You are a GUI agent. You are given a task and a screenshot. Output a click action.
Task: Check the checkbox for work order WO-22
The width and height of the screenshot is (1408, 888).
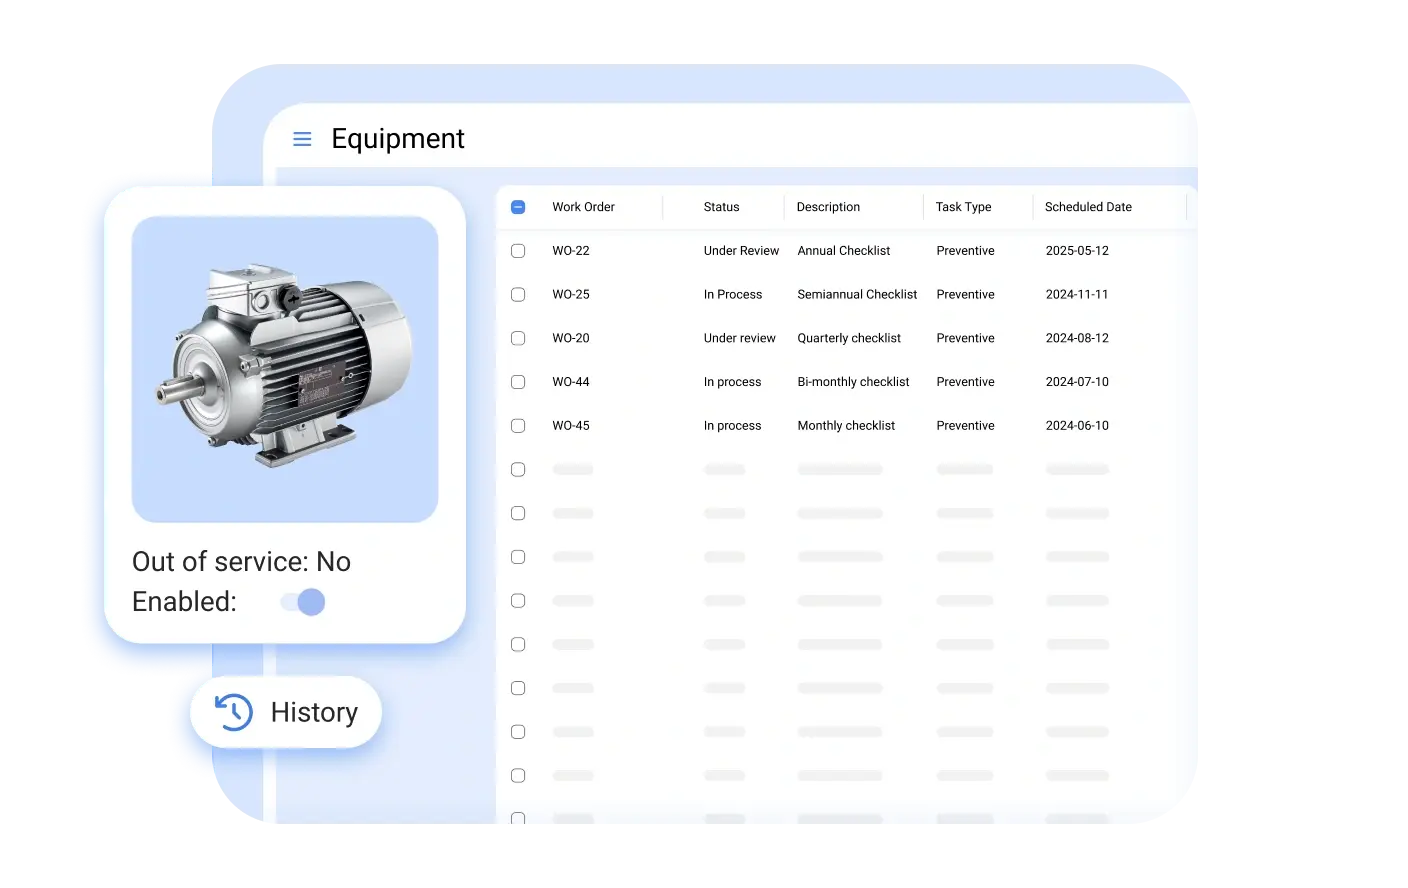(517, 251)
